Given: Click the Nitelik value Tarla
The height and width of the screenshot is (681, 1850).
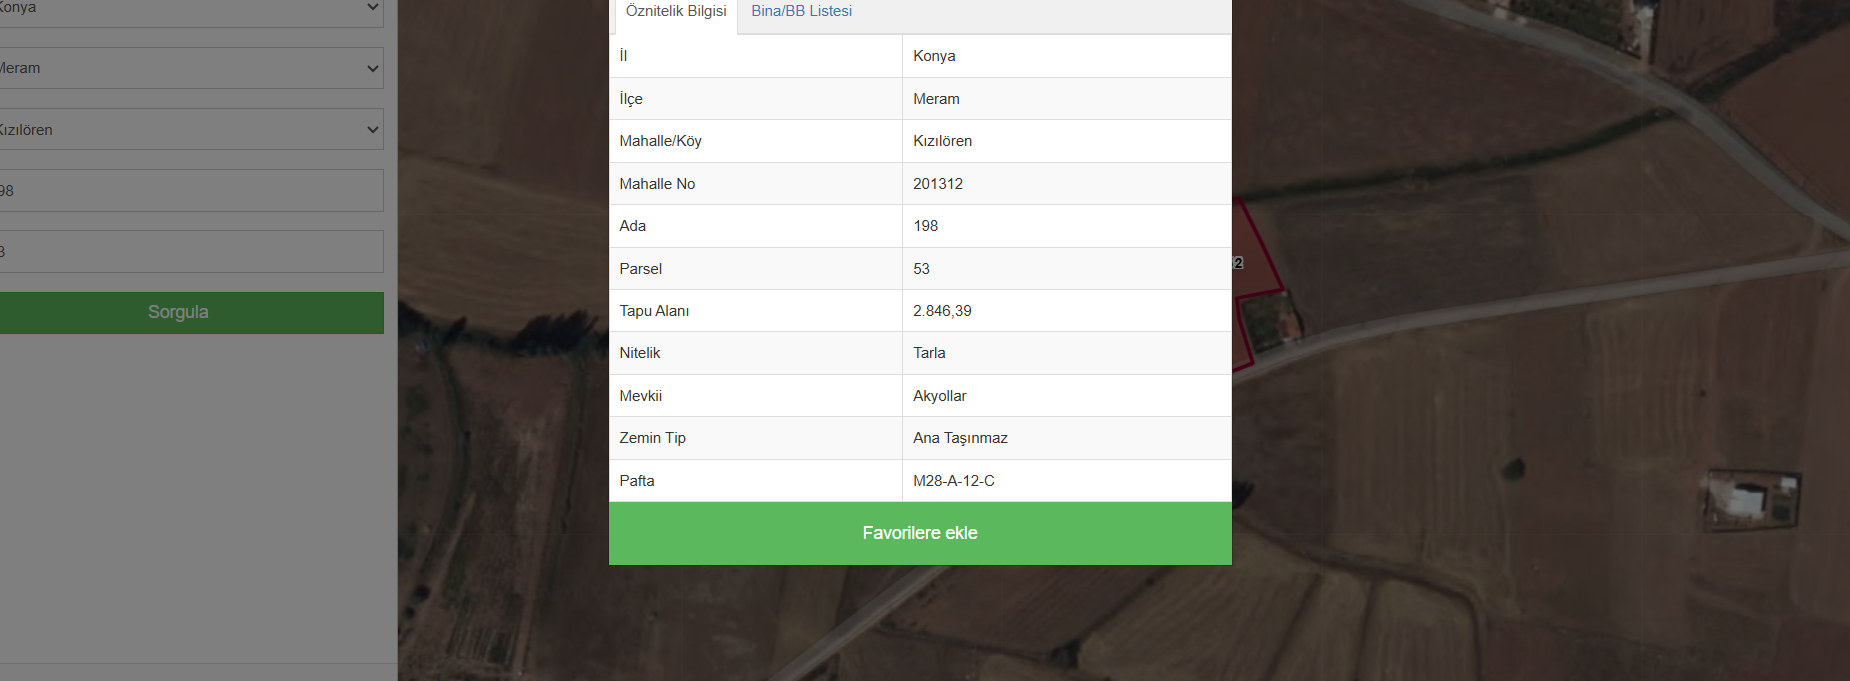Looking at the screenshot, I should [x=929, y=353].
